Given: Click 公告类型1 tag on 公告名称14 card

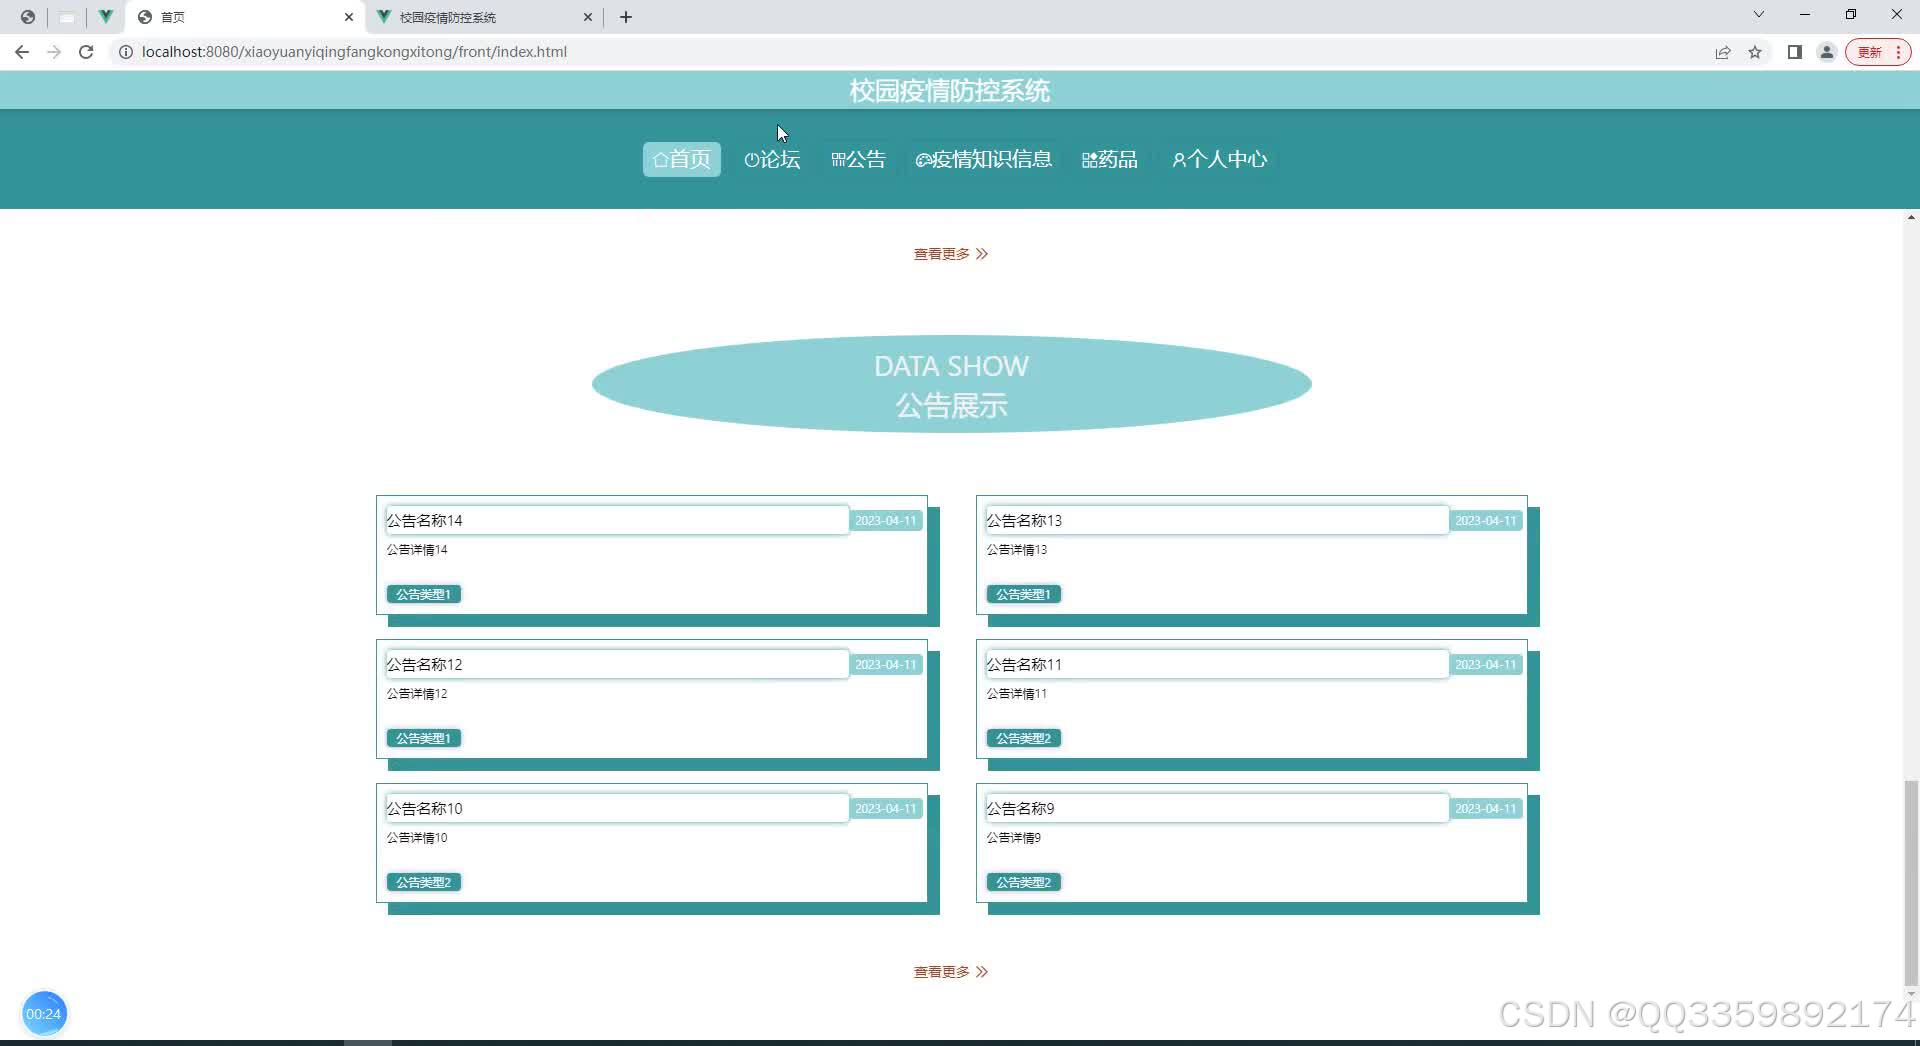Looking at the screenshot, I should click(424, 594).
